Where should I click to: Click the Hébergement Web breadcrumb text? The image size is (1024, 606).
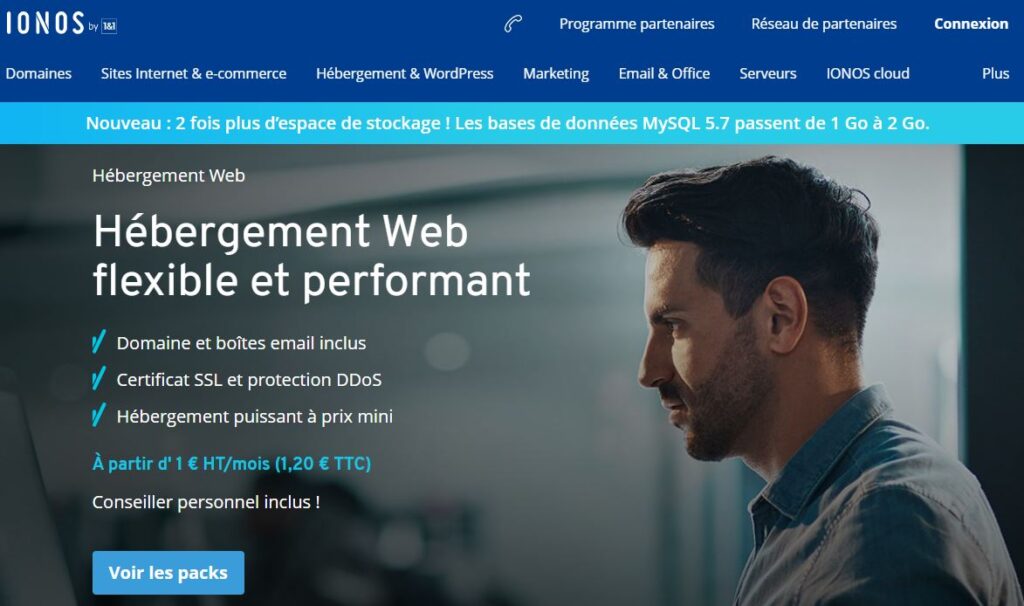tap(168, 176)
